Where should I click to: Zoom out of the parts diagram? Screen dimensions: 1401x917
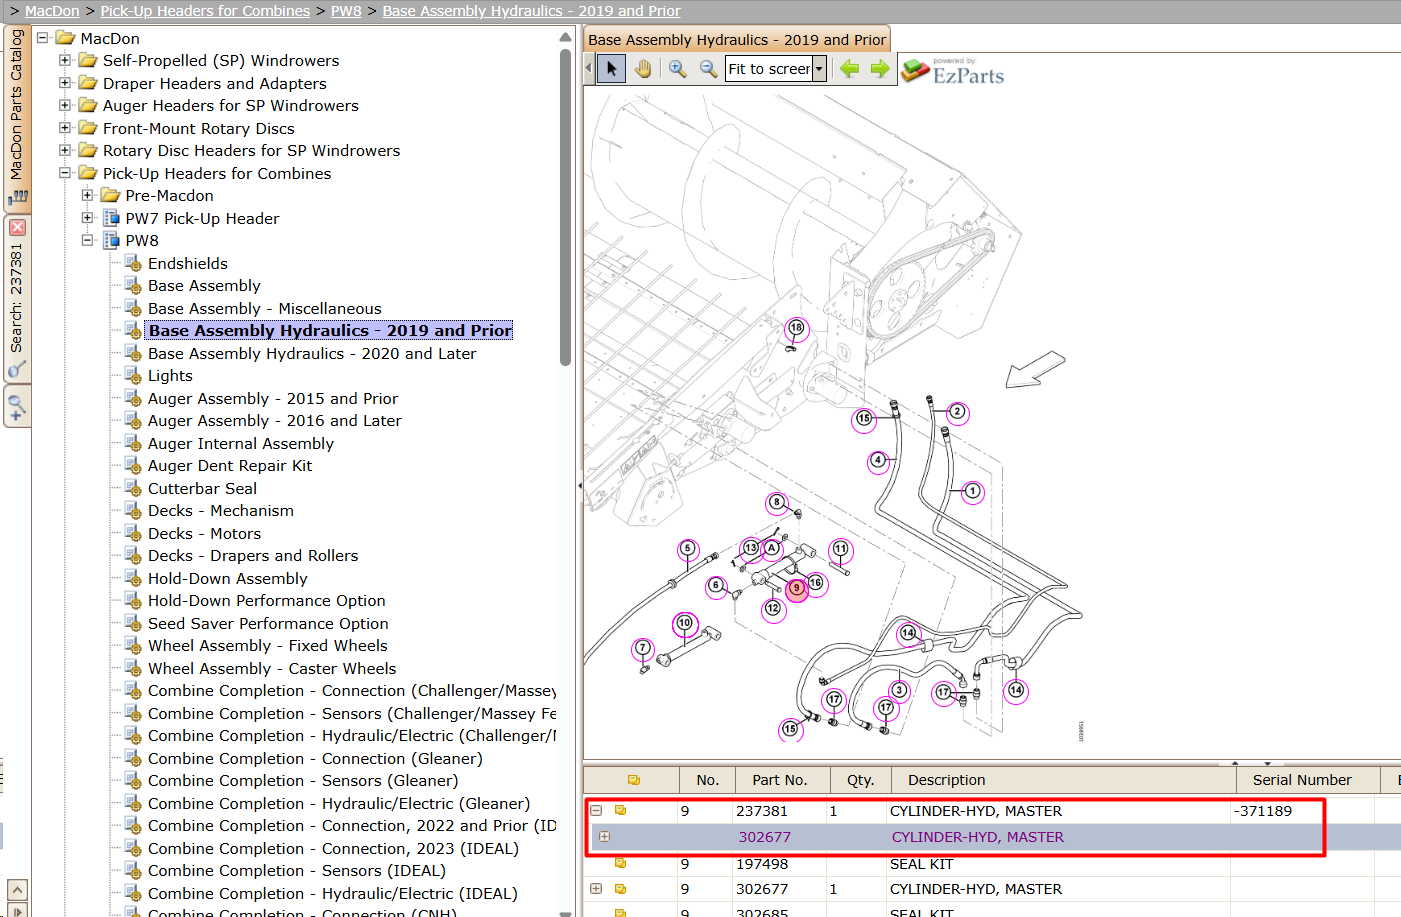point(708,69)
